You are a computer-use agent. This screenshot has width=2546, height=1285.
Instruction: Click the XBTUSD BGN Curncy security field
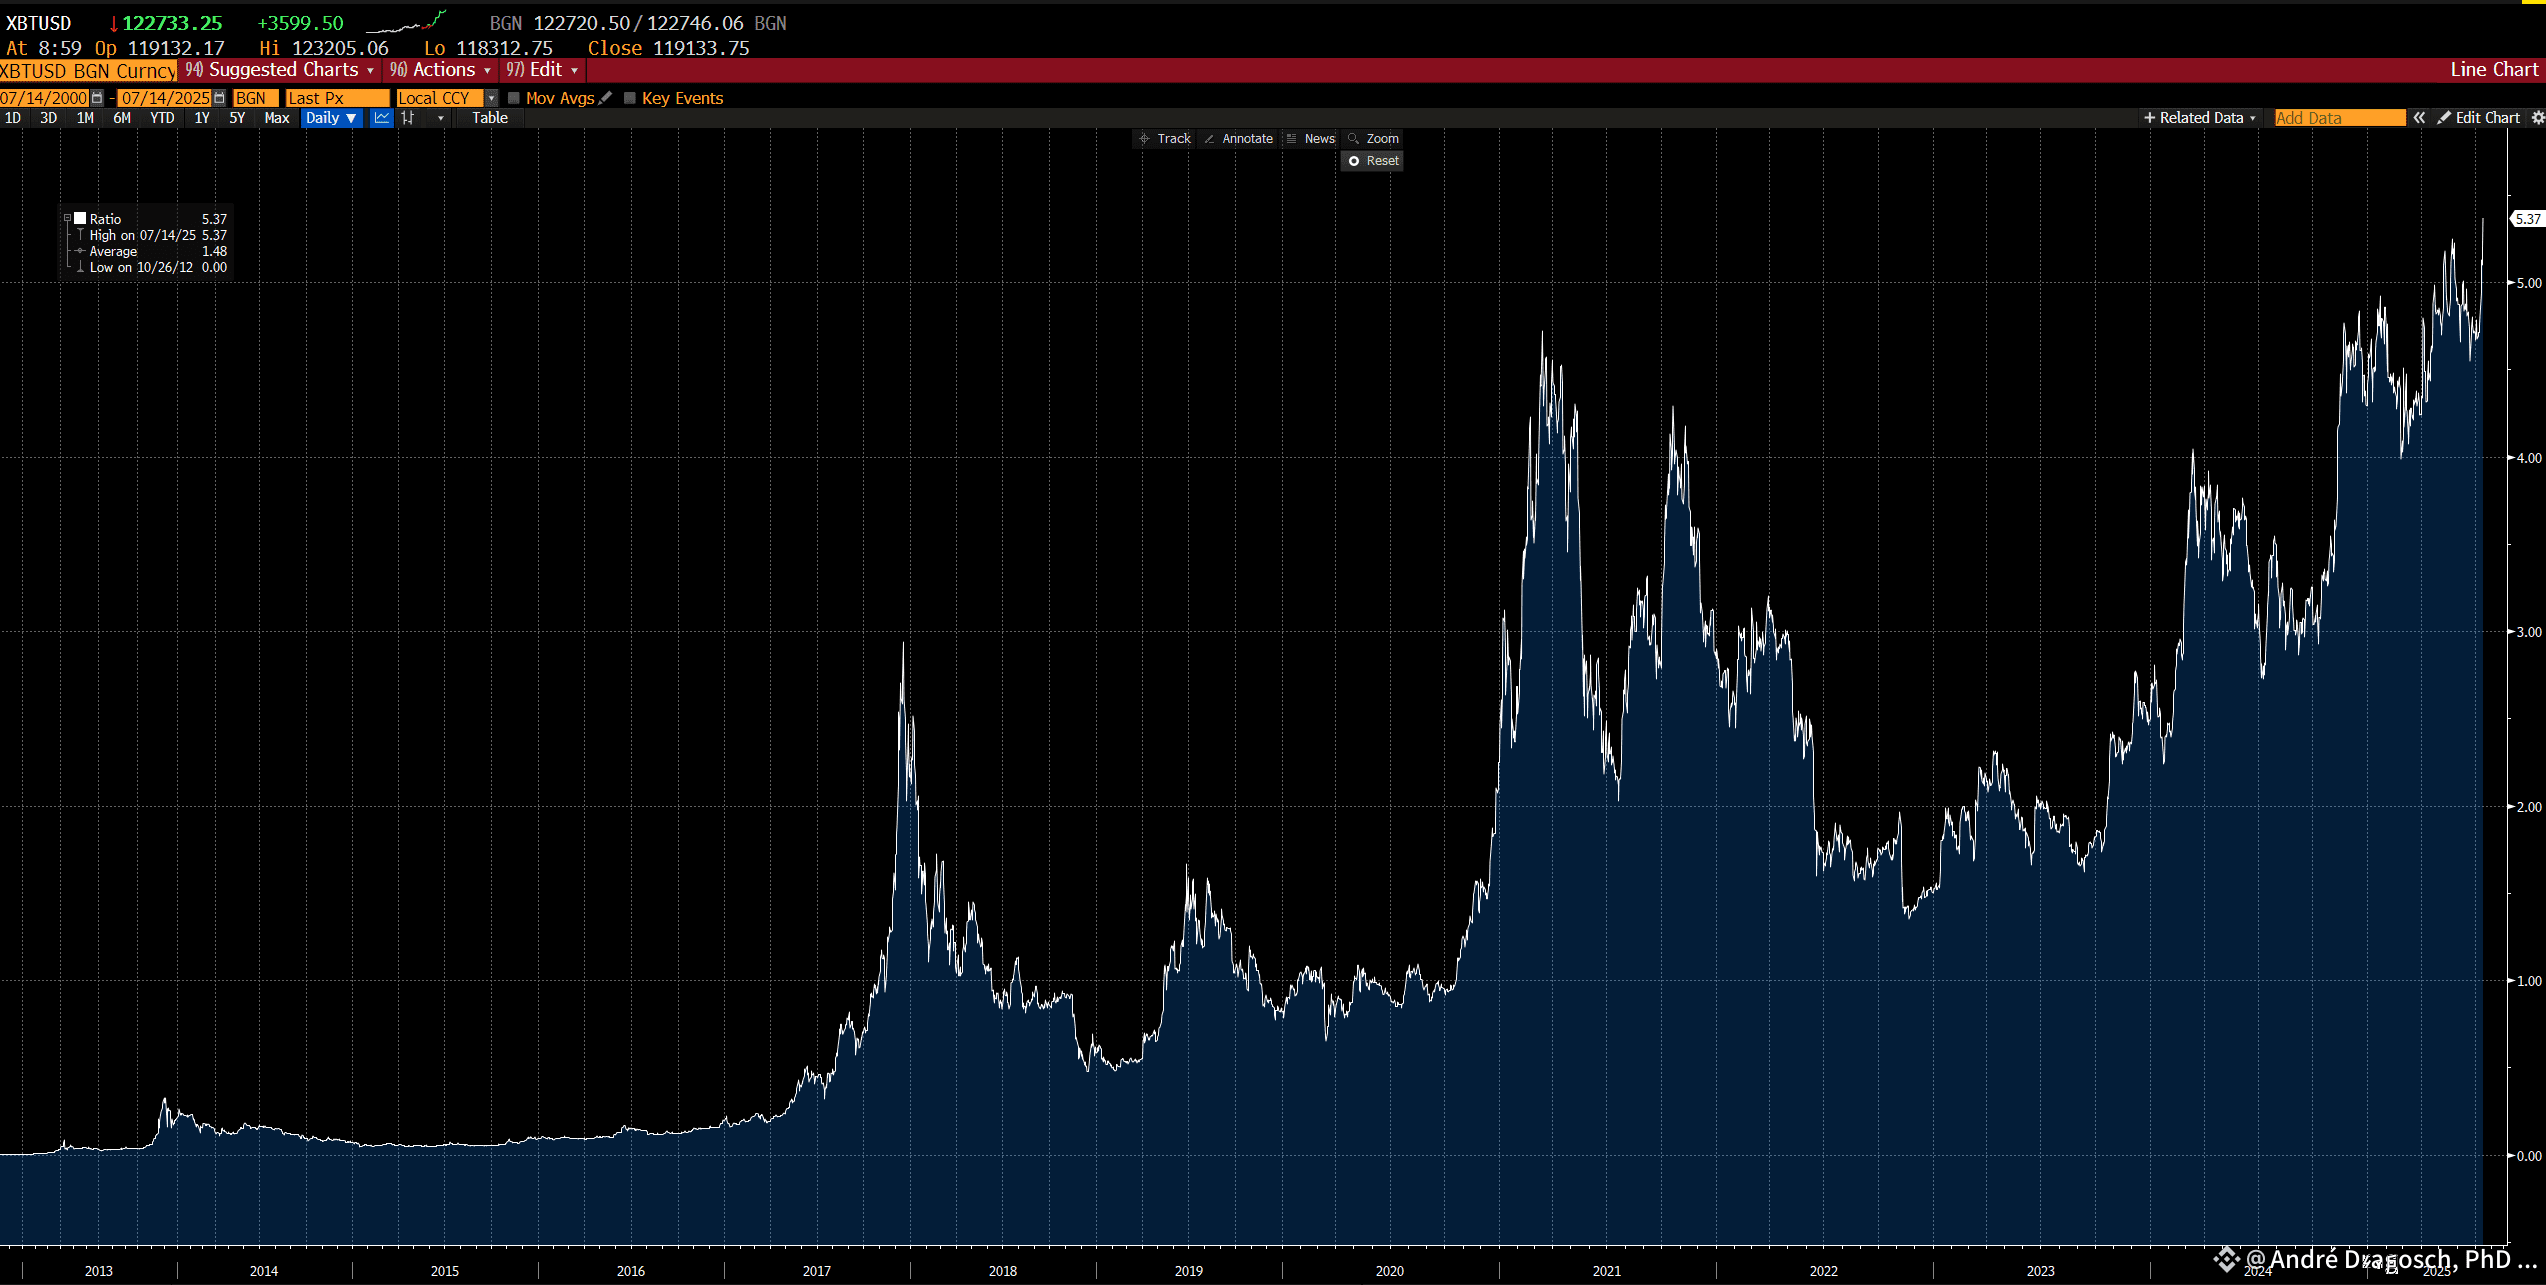88,71
